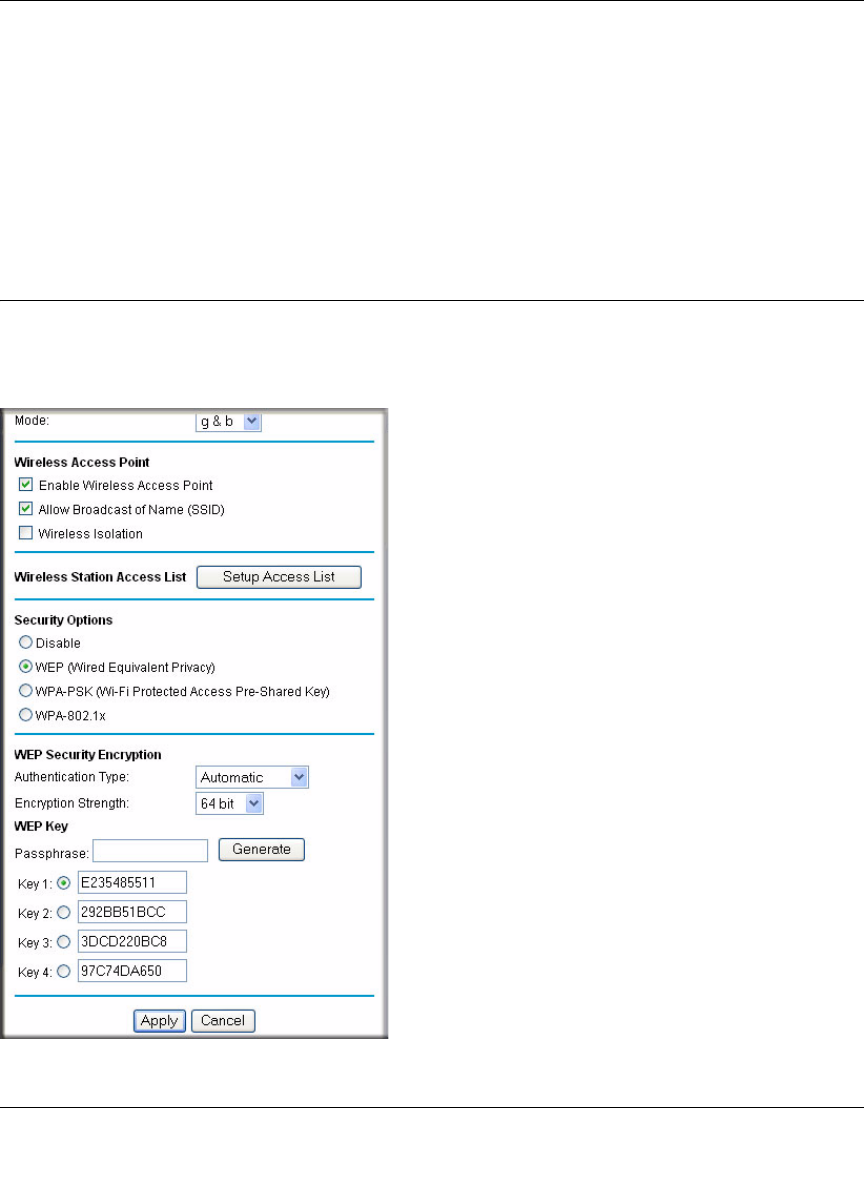Select WEP (Wired Equivalent Privacy) option

[26, 667]
